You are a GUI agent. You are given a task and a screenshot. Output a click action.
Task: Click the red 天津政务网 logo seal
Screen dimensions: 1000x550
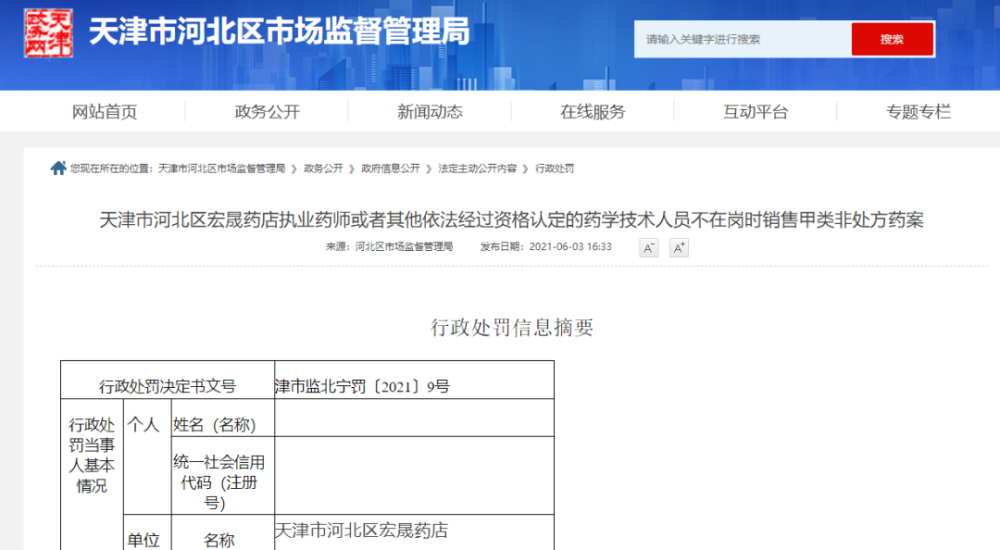[48, 33]
